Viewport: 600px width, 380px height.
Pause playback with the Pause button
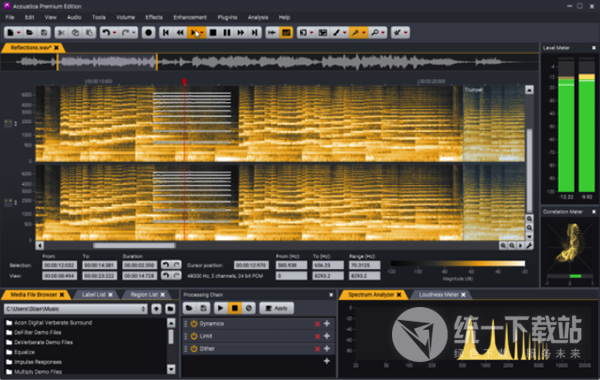227,33
